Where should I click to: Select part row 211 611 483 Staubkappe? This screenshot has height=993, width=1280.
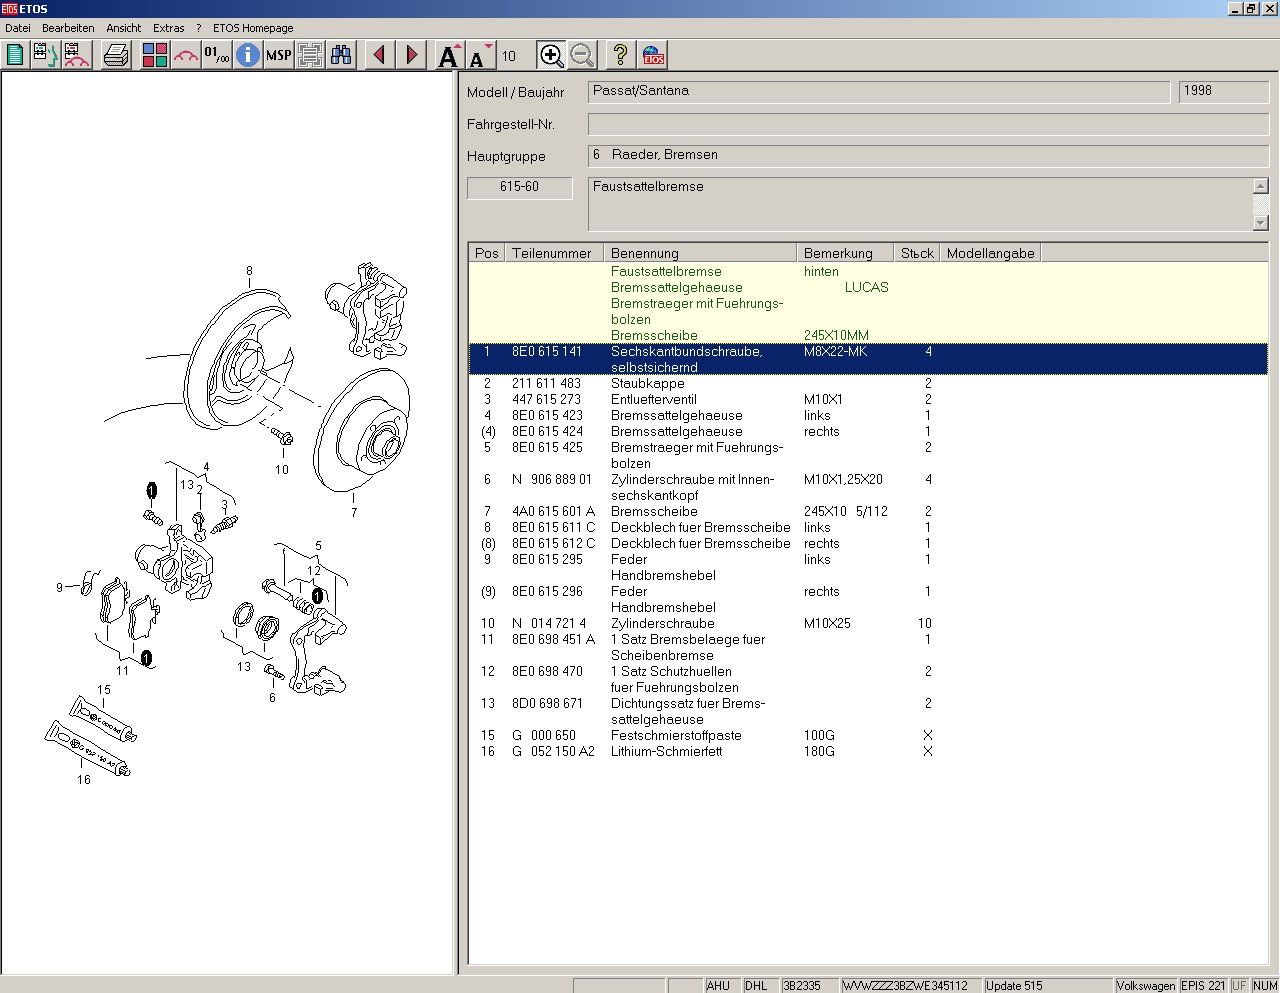click(x=868, y=383)
